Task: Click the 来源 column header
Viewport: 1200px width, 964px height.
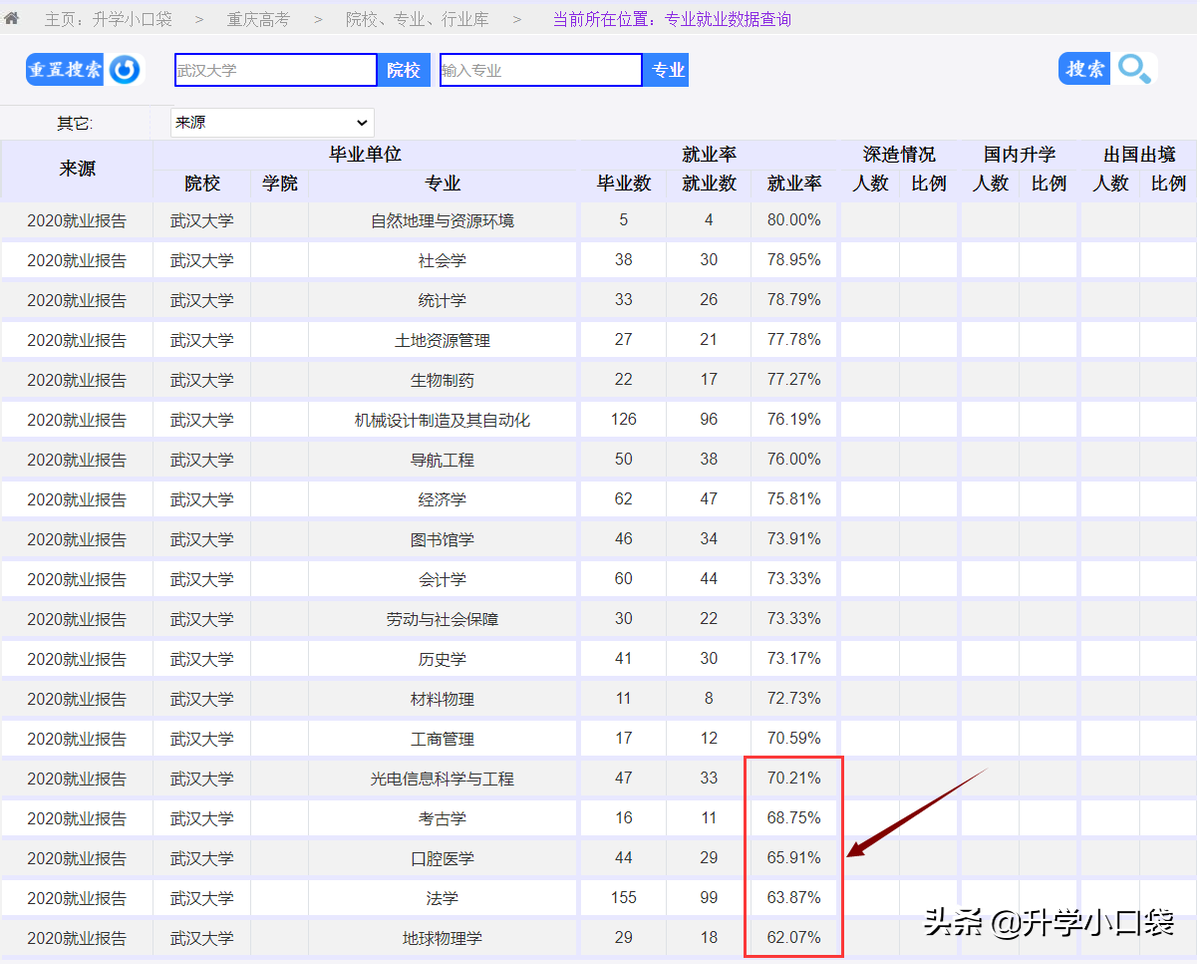Action: [x=77, y=169]
